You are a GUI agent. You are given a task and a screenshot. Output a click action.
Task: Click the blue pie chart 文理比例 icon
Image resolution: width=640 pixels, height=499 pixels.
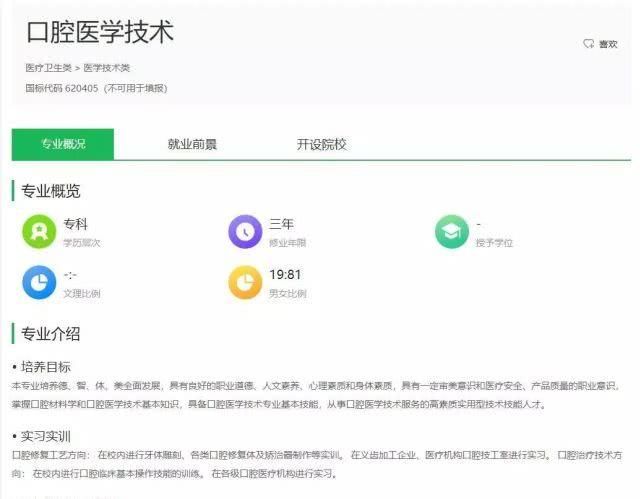pos(39,282)
